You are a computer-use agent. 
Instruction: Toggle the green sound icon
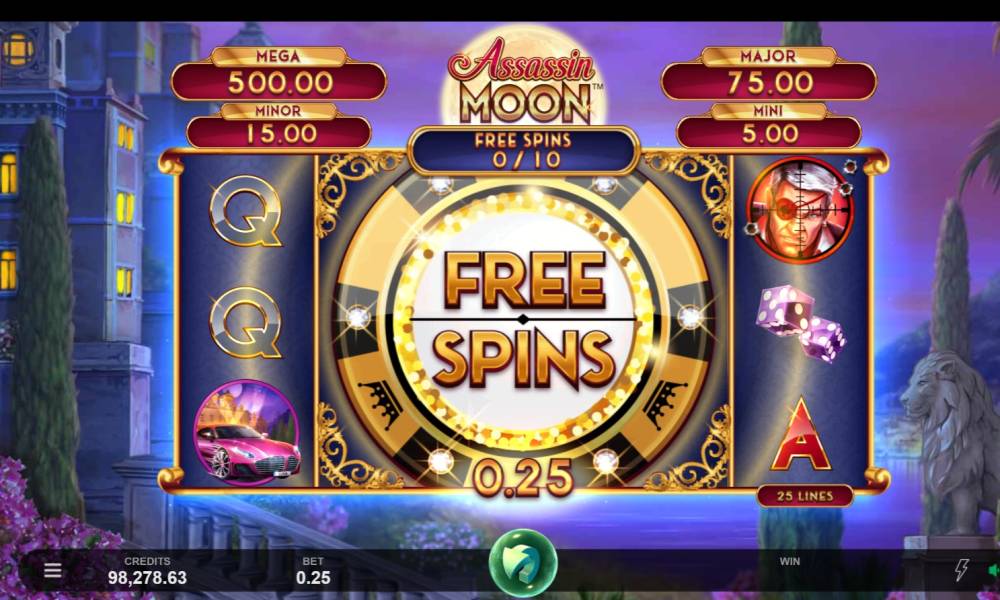point(994,570)
